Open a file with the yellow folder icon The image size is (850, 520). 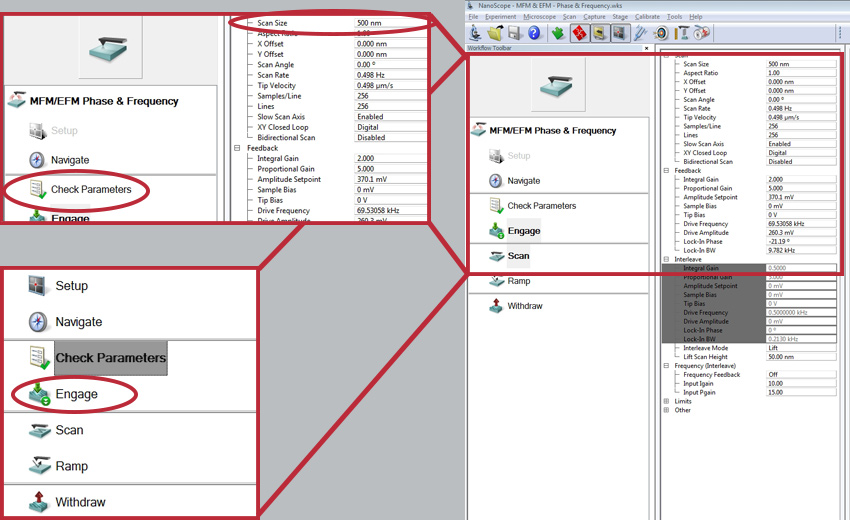pyautogui.click(x=495, y=33)
